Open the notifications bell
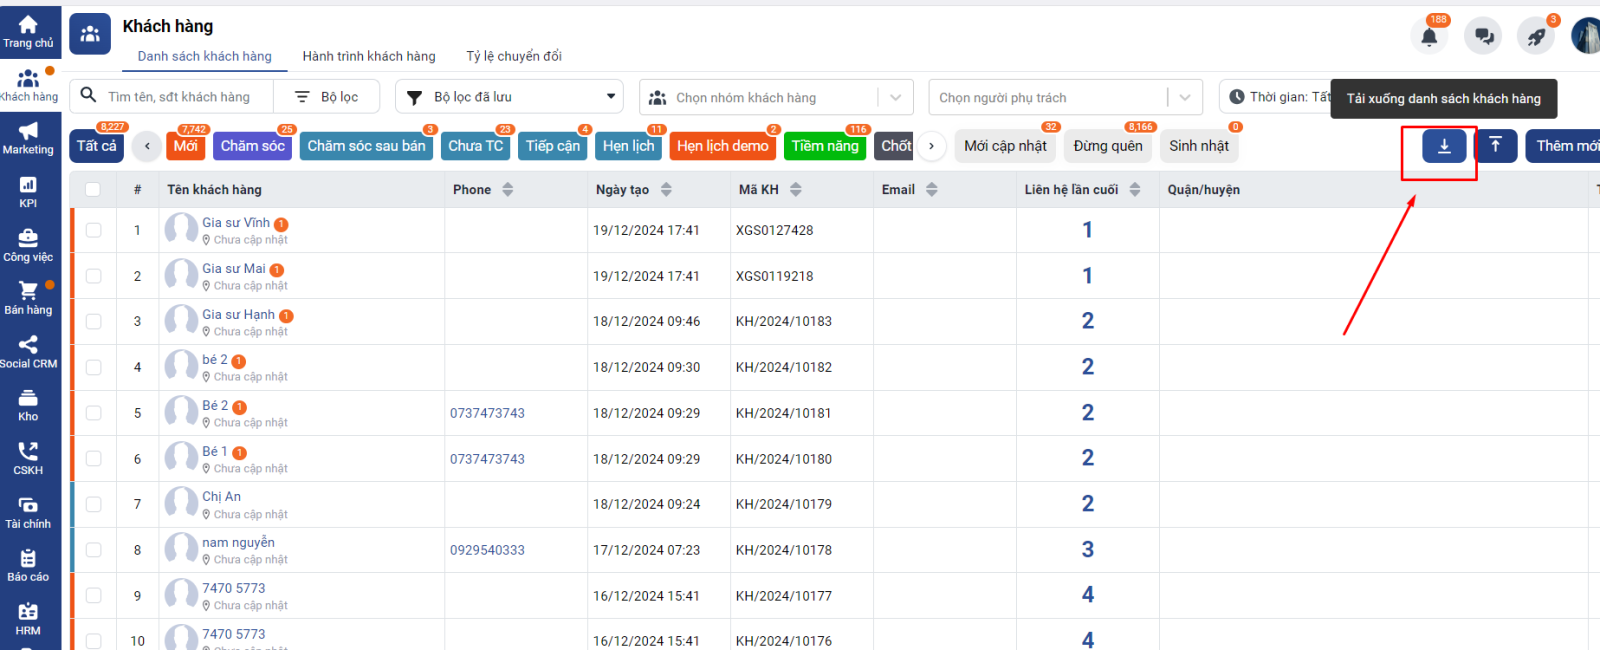The height and width of the screenshot is (650, 1600). click(1429, 37)
